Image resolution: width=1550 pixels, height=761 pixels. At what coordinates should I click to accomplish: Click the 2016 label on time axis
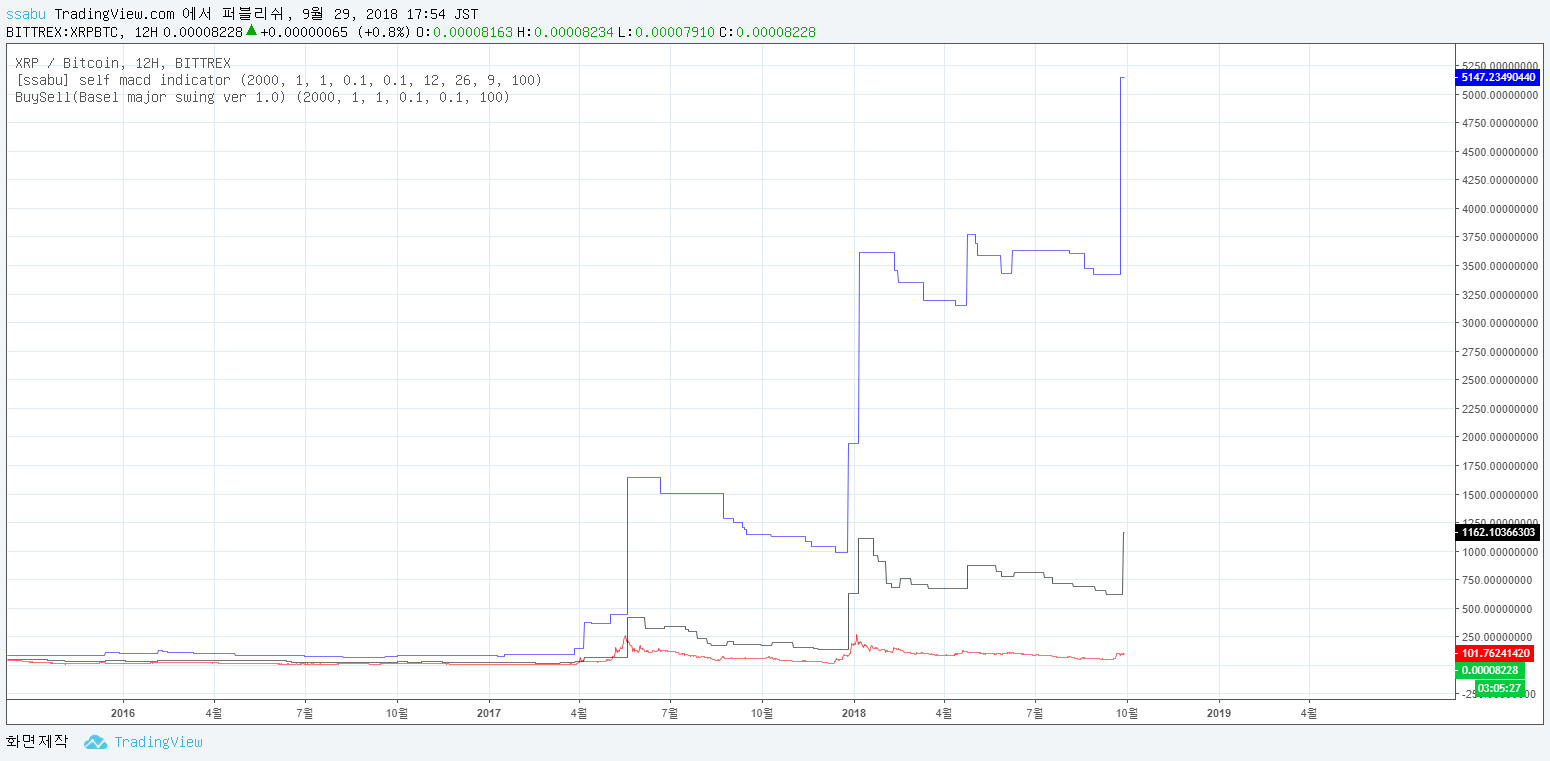(122, 713)
